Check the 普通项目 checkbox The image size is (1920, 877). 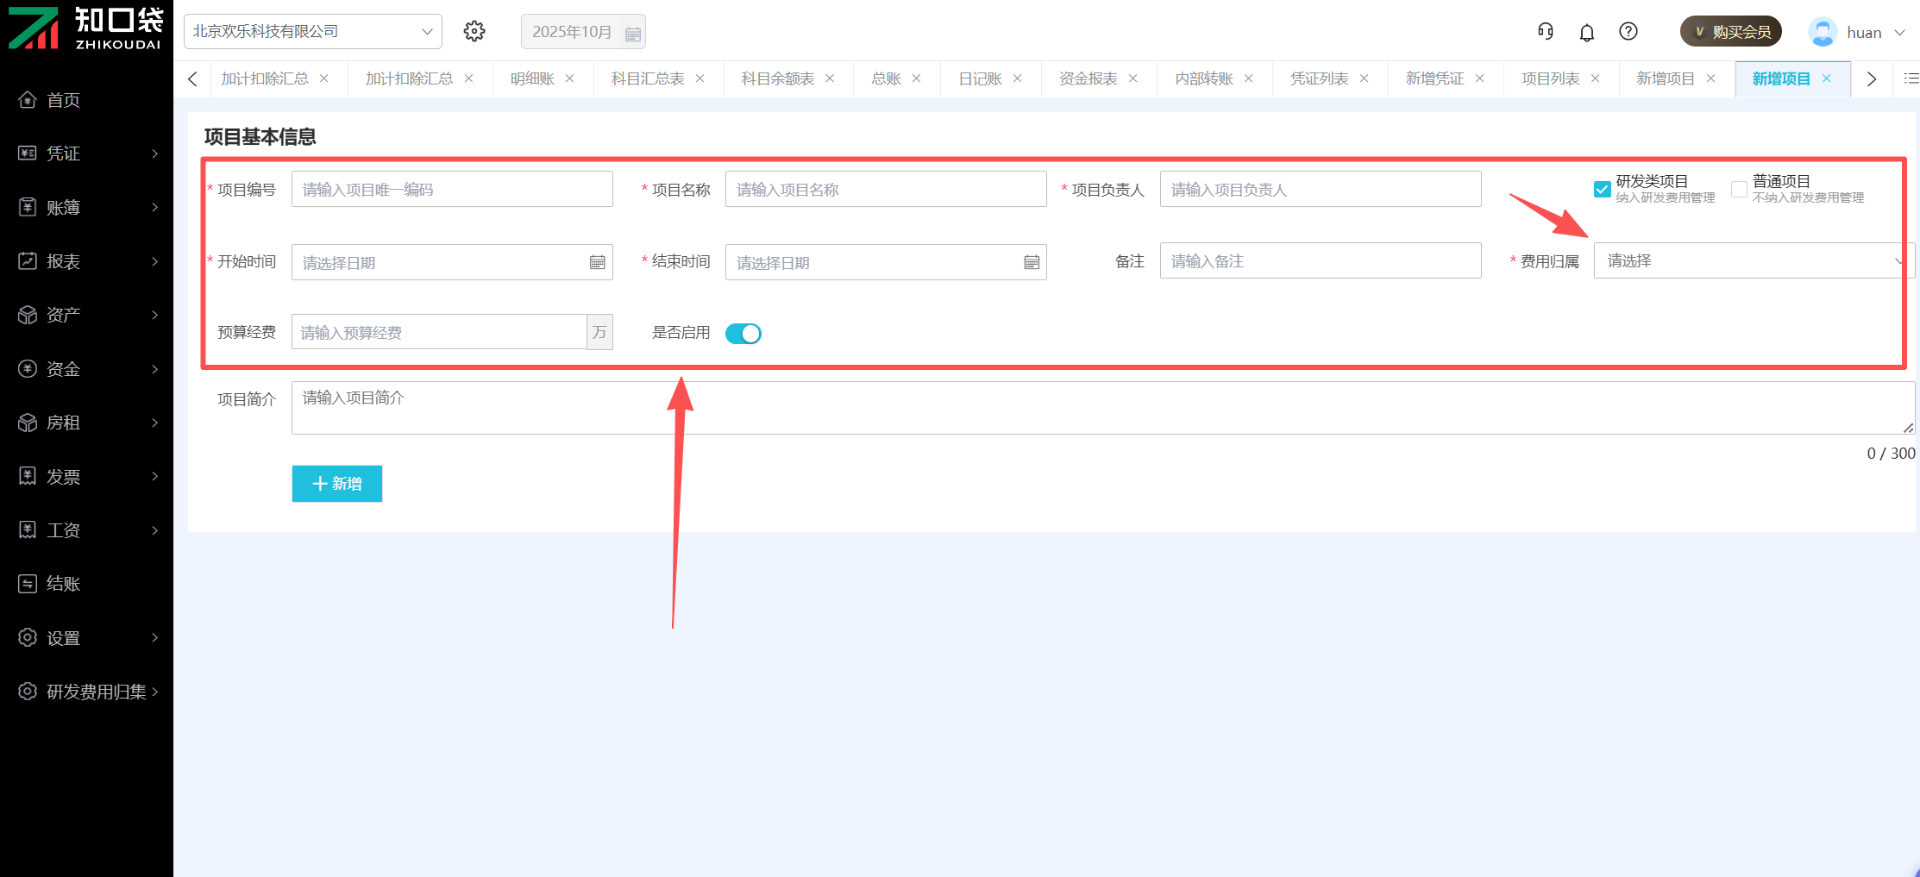coord(1739,189)
